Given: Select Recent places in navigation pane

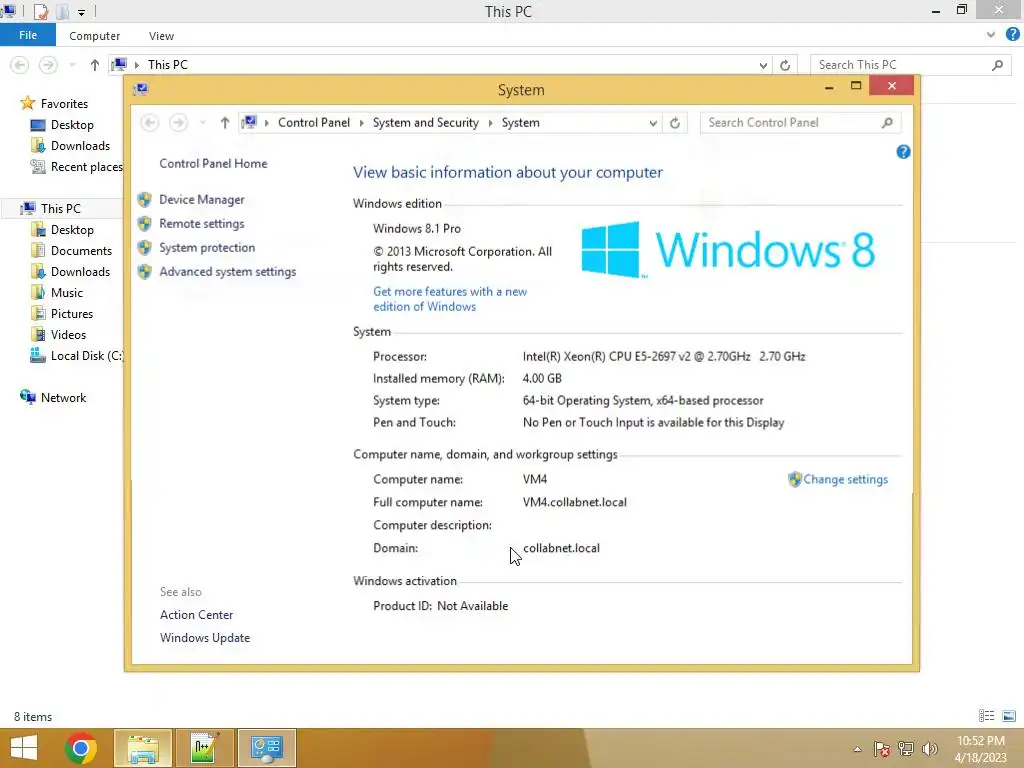Looking at the screenshot, I should (86, 167).
